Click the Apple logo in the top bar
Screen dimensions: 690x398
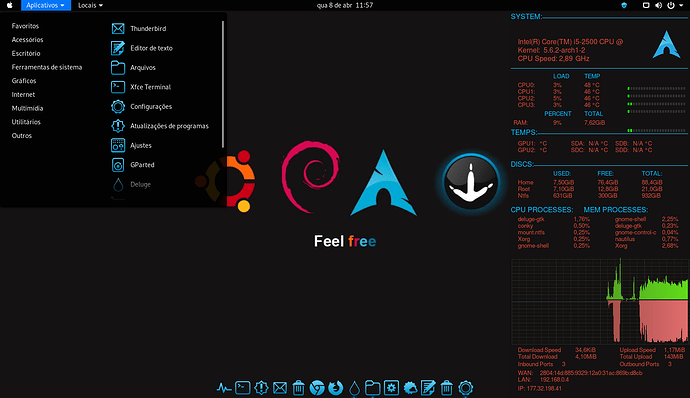(9, 5)
